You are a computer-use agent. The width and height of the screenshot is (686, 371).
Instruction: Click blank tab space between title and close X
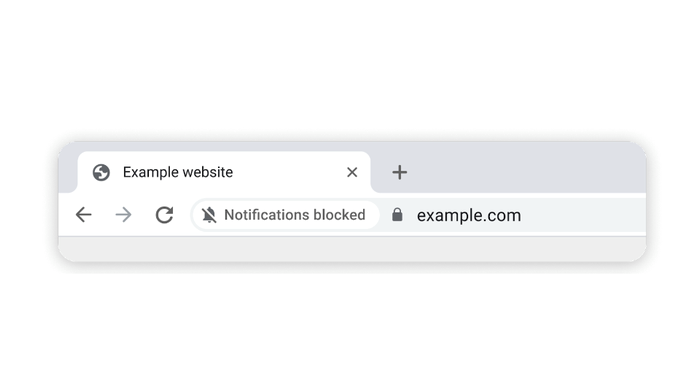[289, 172]
